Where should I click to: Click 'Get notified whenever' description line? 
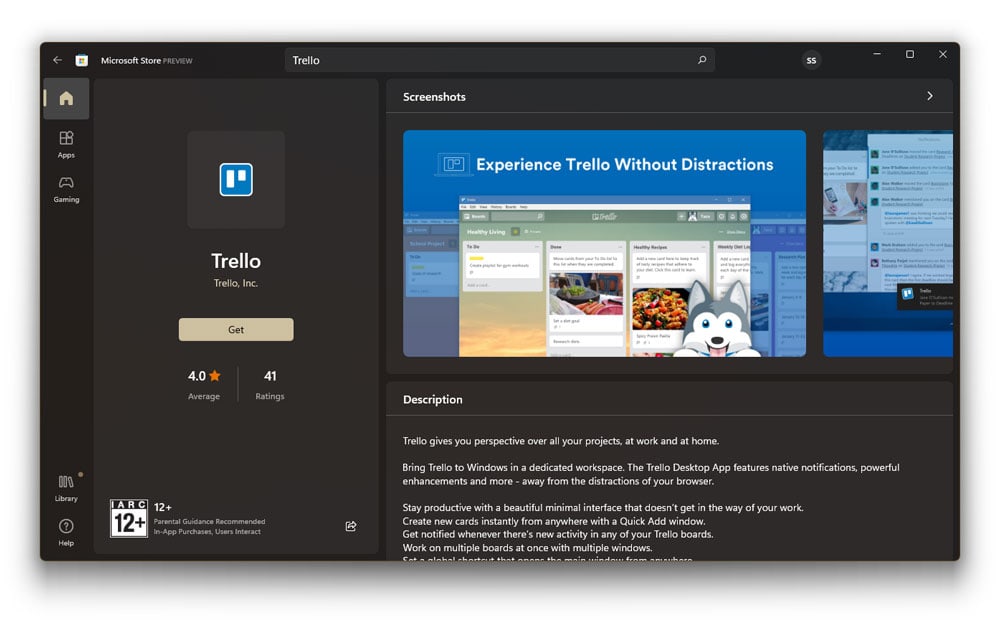click(x=558, y=535)
